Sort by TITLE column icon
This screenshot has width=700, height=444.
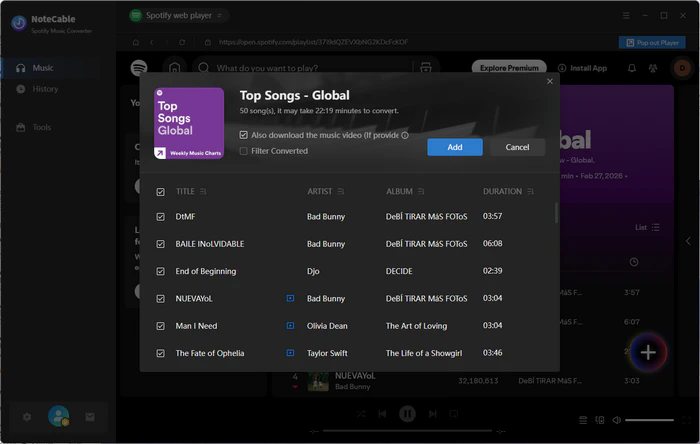(x=203, y=191)
